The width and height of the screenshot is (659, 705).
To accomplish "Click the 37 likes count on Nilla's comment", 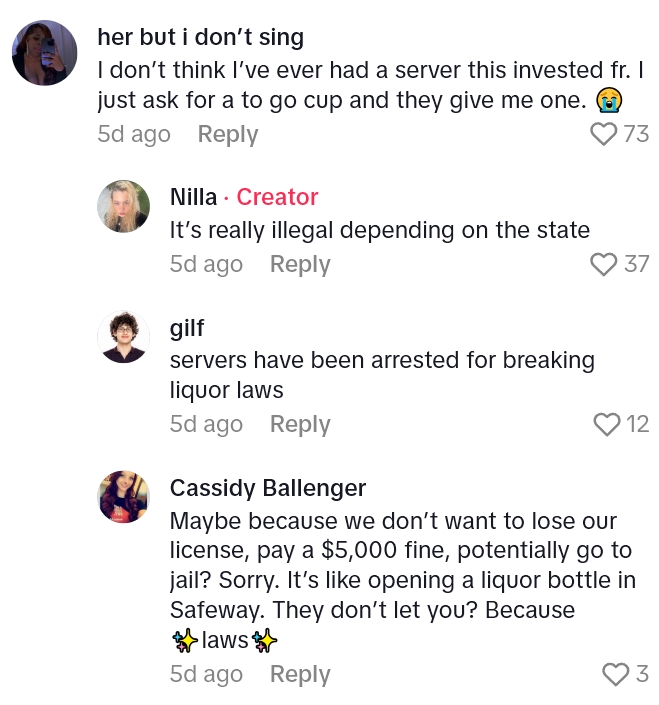I will [x=636, y=264].
